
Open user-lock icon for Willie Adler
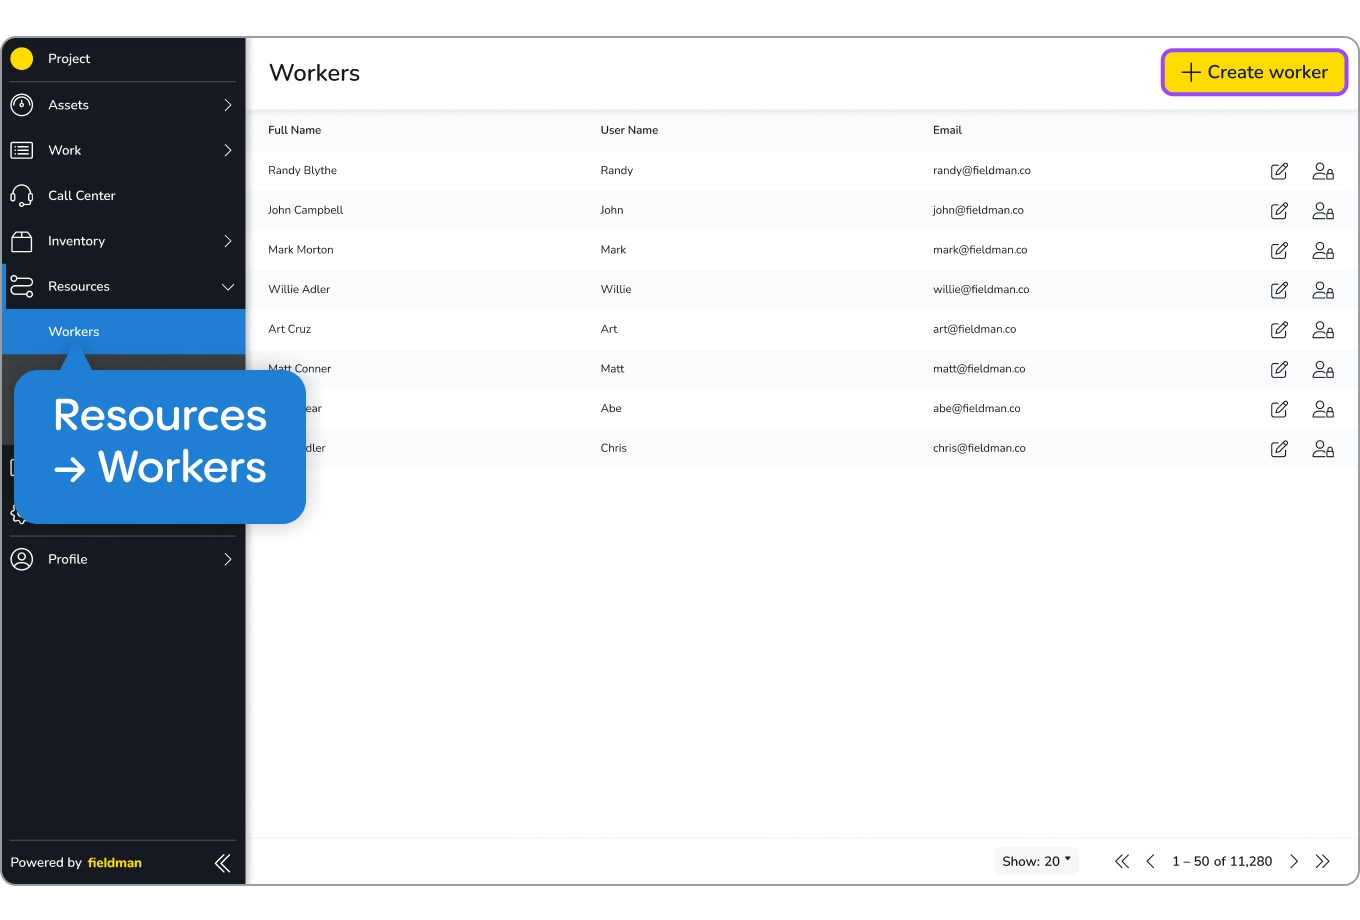(x=1323, y=290)
